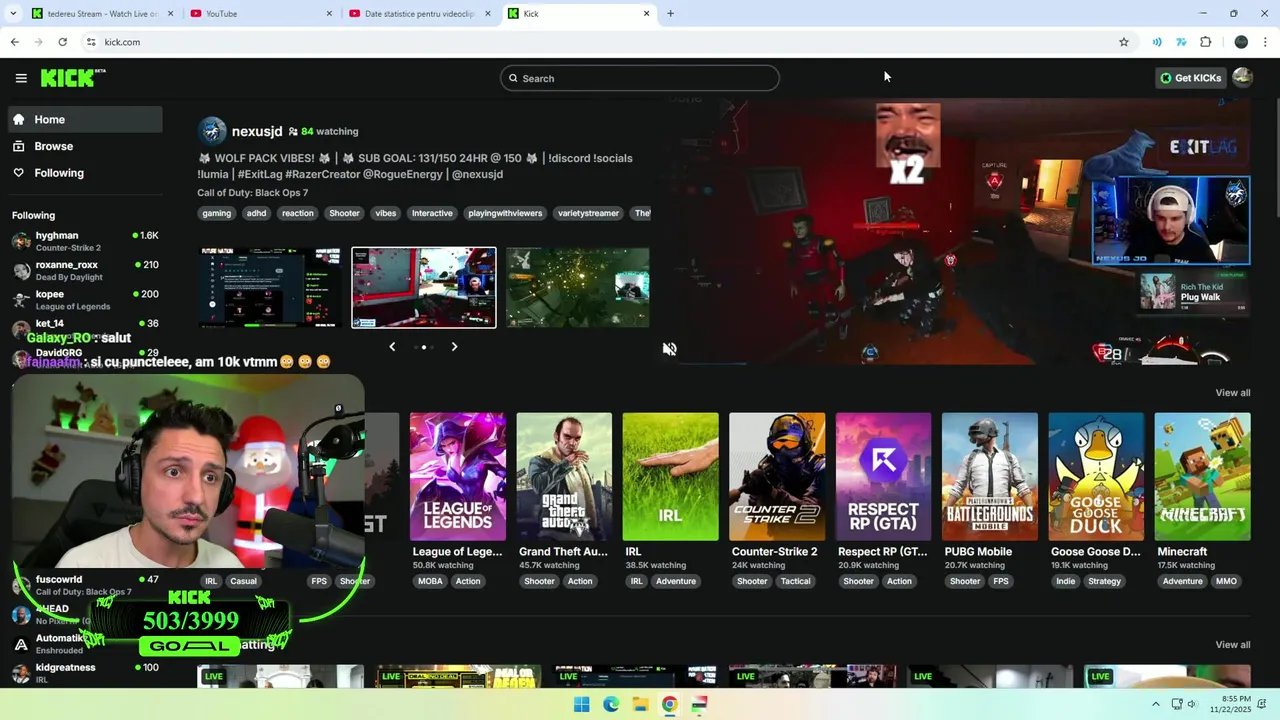Open kopee channel in Following list
The width and height of the screenshot is (1280, 720).
(x=86, y=300)
